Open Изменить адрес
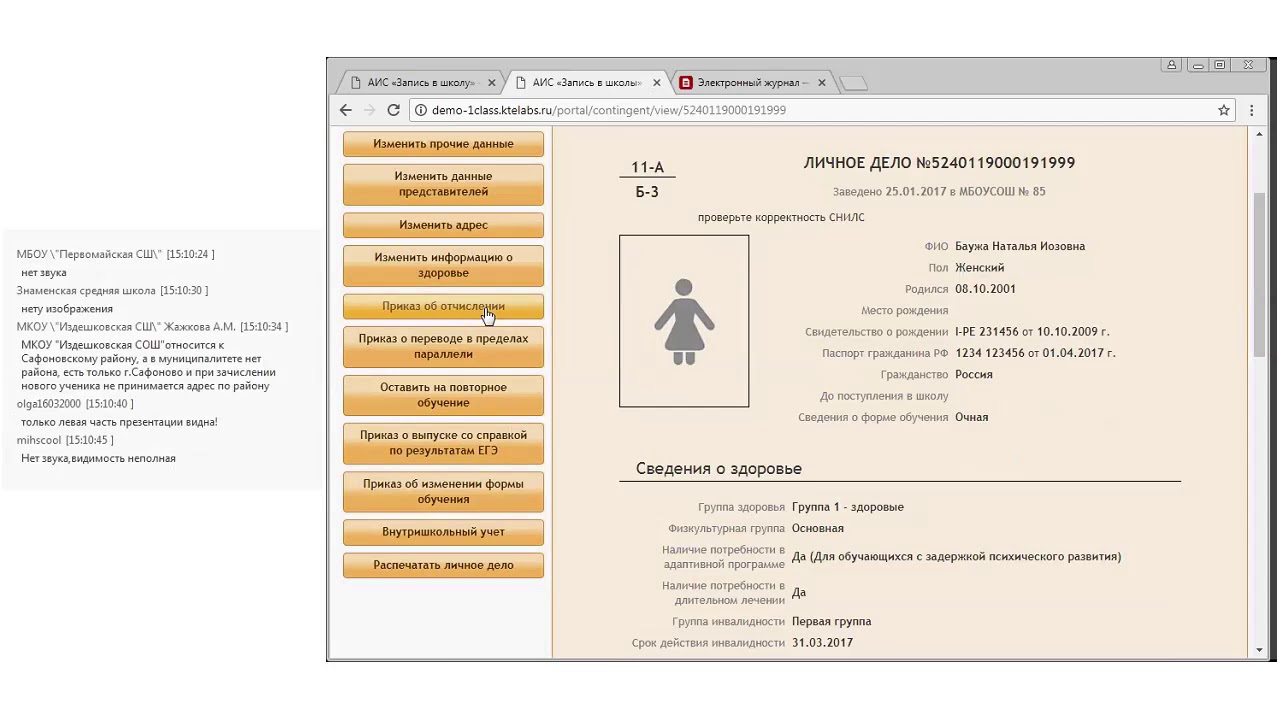 click(x=443, y=225)
